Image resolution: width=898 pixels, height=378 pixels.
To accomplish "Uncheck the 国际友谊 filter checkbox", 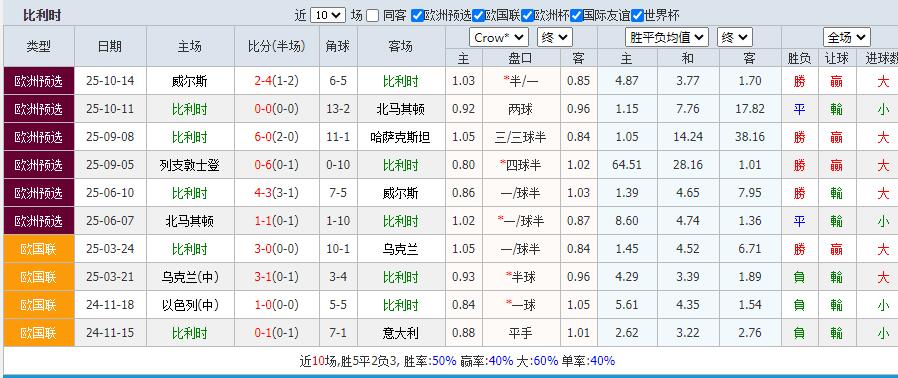I will click(577, 15).
